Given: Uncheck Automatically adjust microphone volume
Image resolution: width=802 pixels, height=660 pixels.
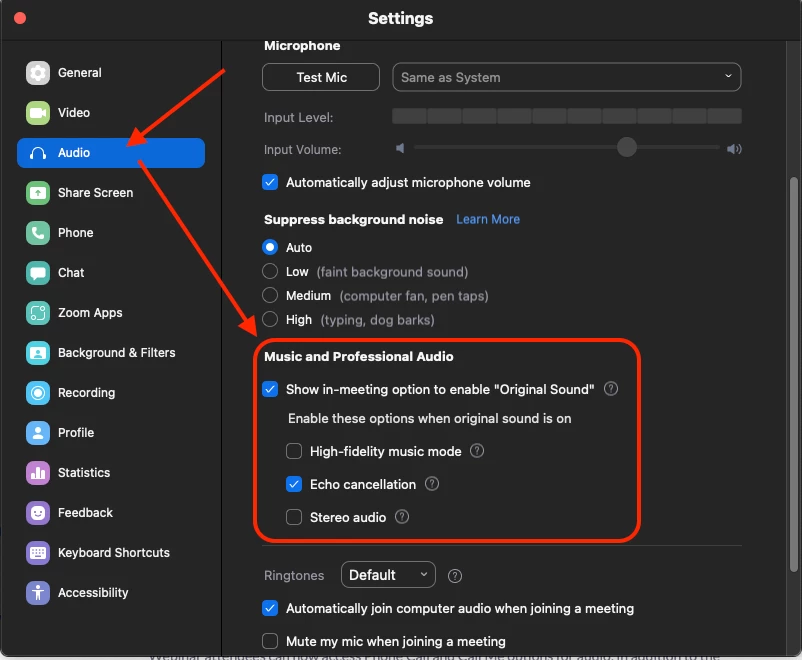Looking at the screenshot, I should tap(270, 182).
